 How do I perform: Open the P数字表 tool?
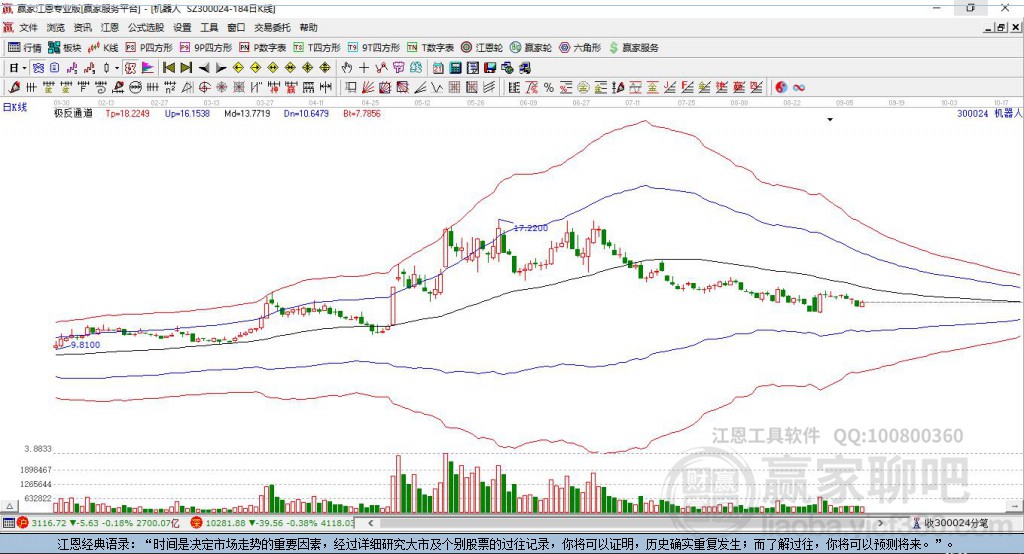pos(263,48)
